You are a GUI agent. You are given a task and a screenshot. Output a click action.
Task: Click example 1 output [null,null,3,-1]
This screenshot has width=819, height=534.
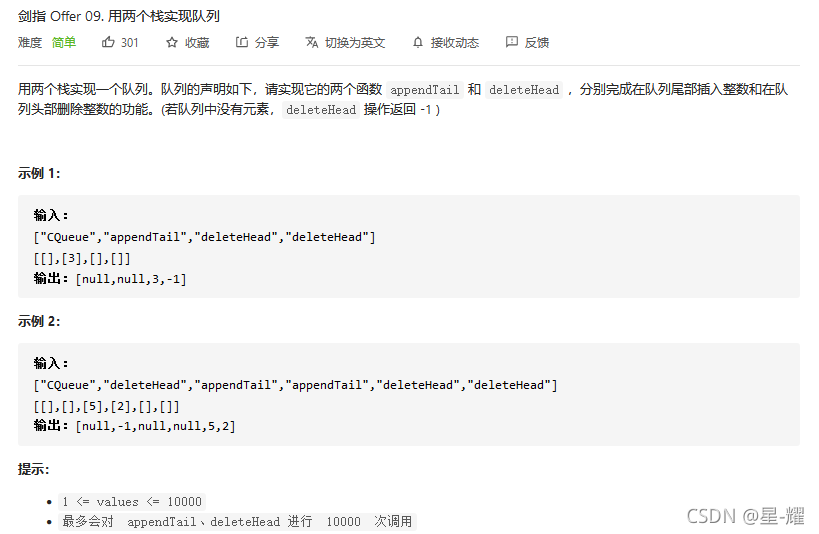[131, 279]
